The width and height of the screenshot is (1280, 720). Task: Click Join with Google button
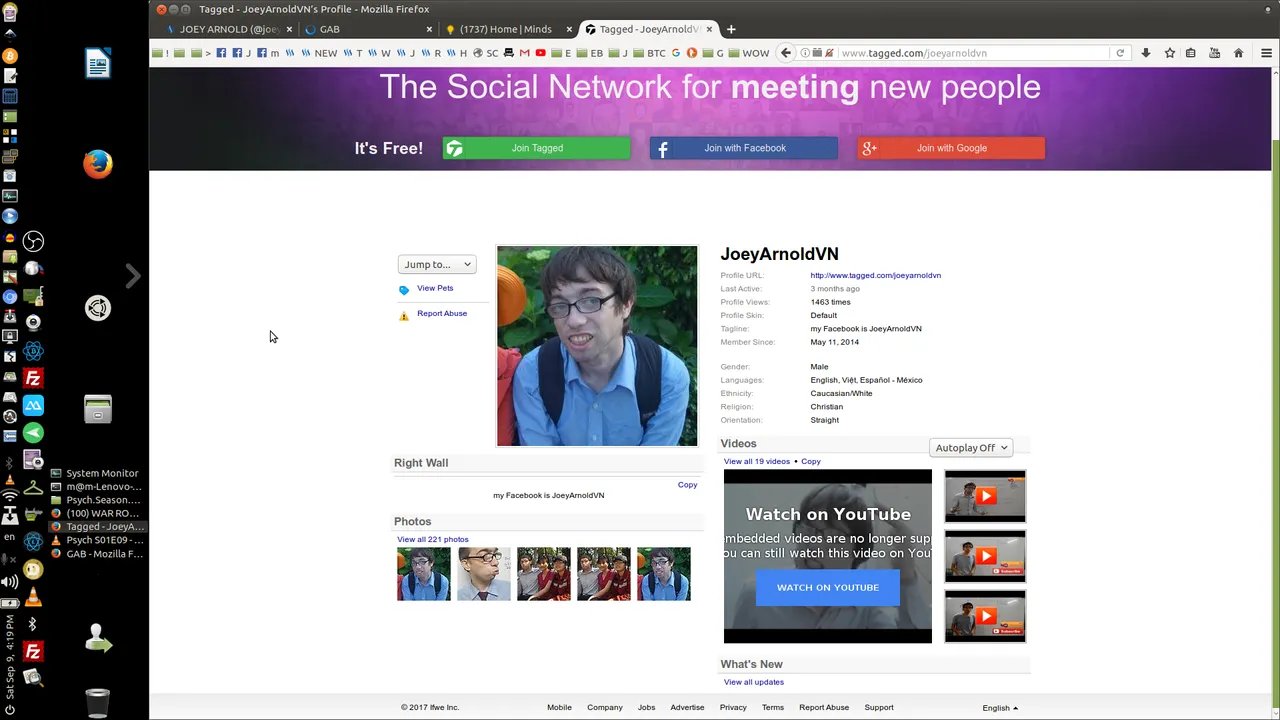[951, 148]
